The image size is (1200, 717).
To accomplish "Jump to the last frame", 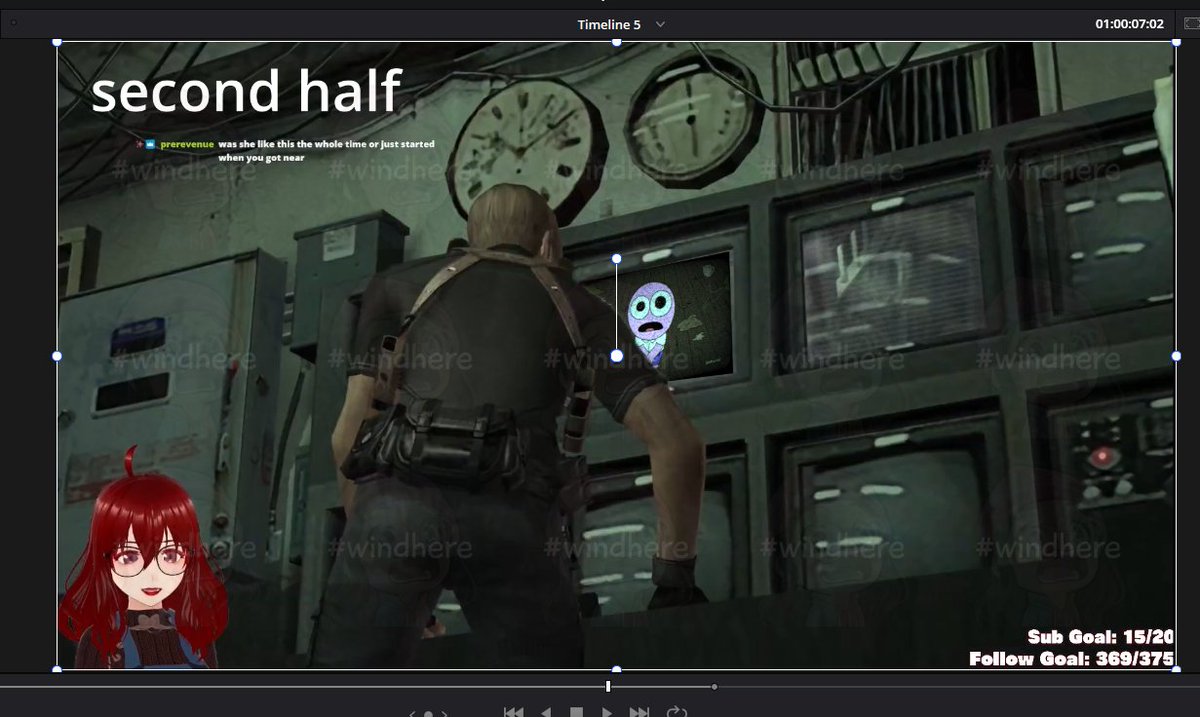I will (639, 712).
